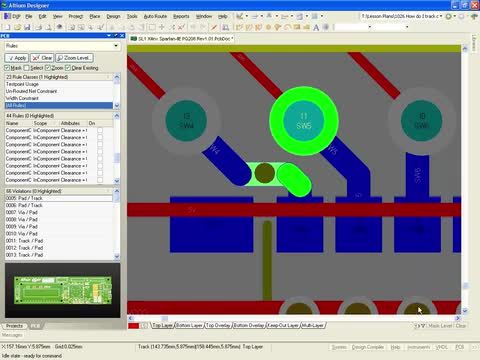Open the Projects panel tab

(15, 326)
